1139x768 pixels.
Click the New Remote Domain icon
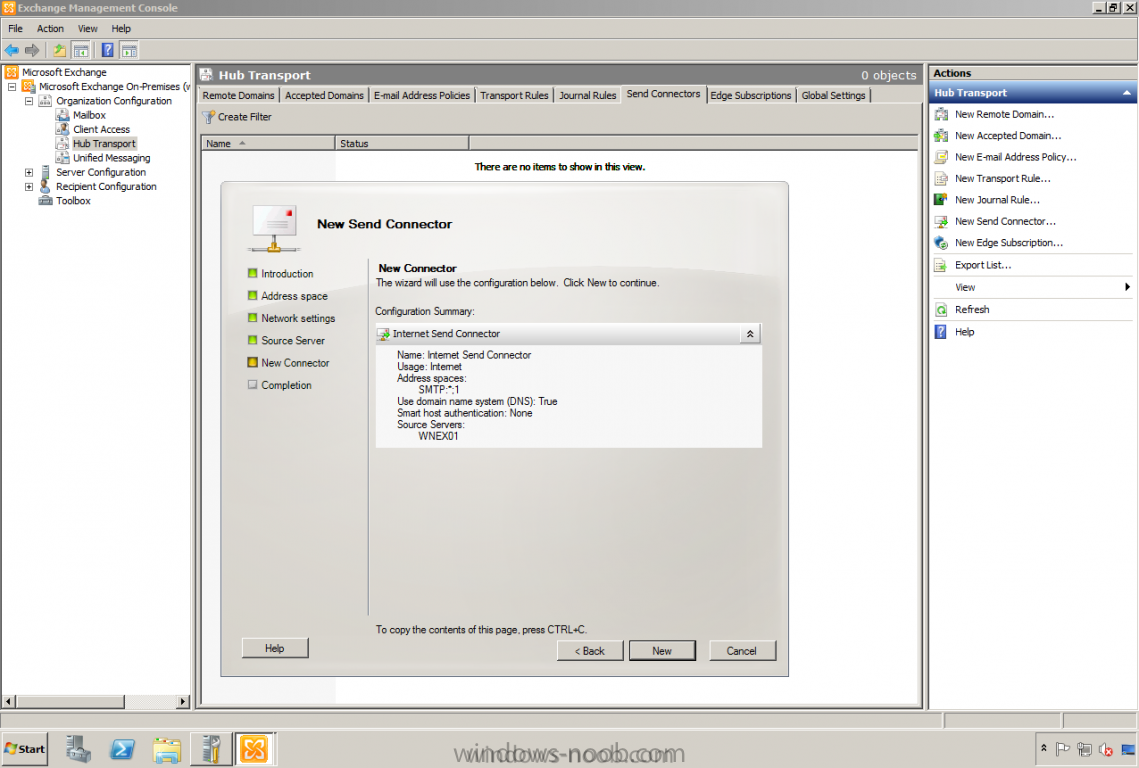941,114
